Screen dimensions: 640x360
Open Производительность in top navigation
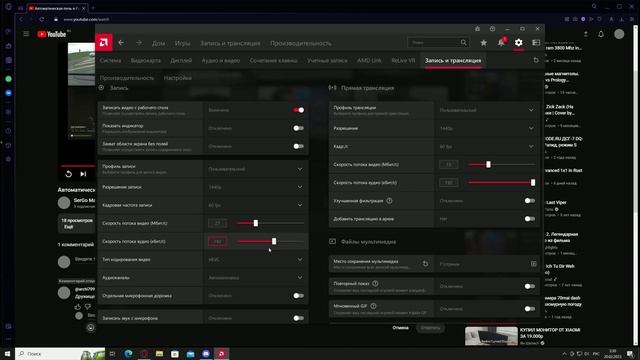(x=300, y=43)
